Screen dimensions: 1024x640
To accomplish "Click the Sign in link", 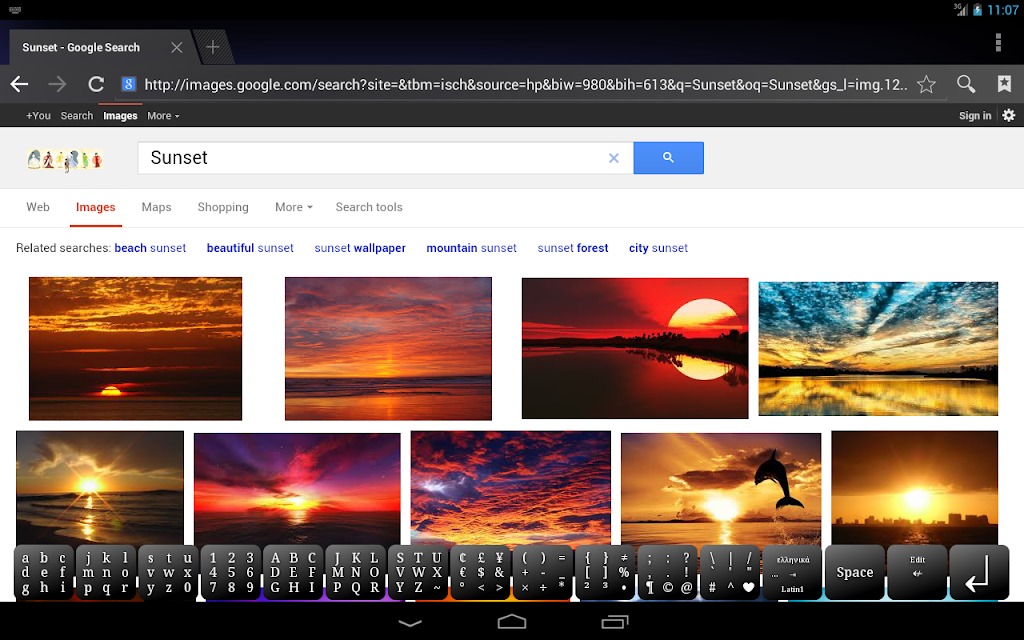I will pos(974,116).
